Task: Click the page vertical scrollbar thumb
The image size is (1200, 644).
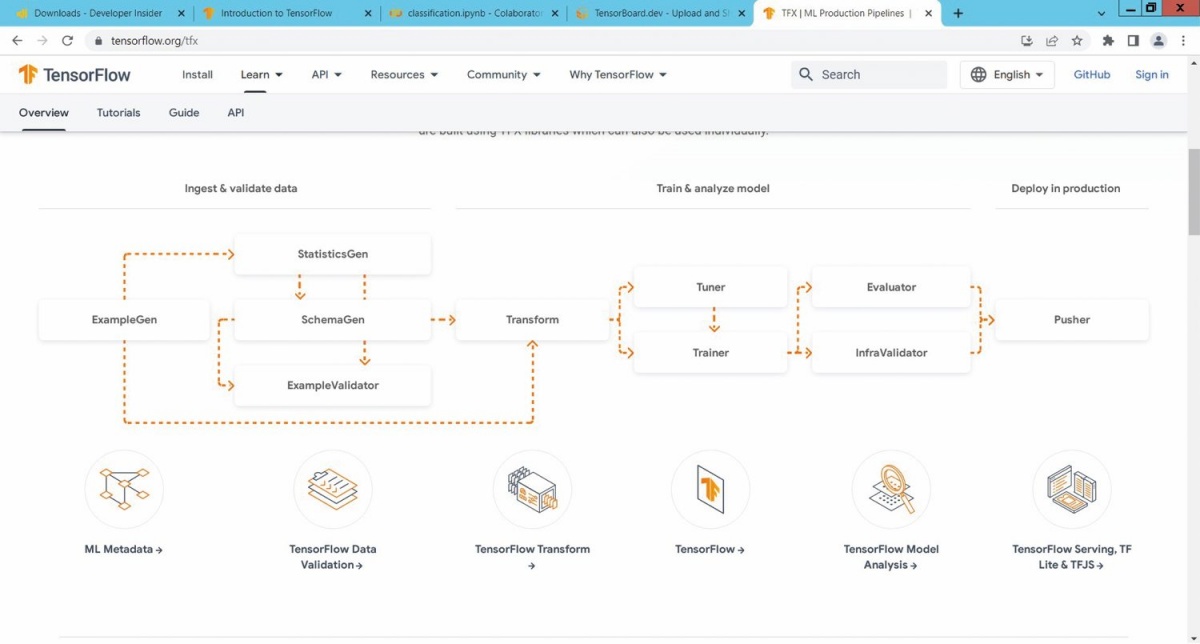Action: point(1194,192)
